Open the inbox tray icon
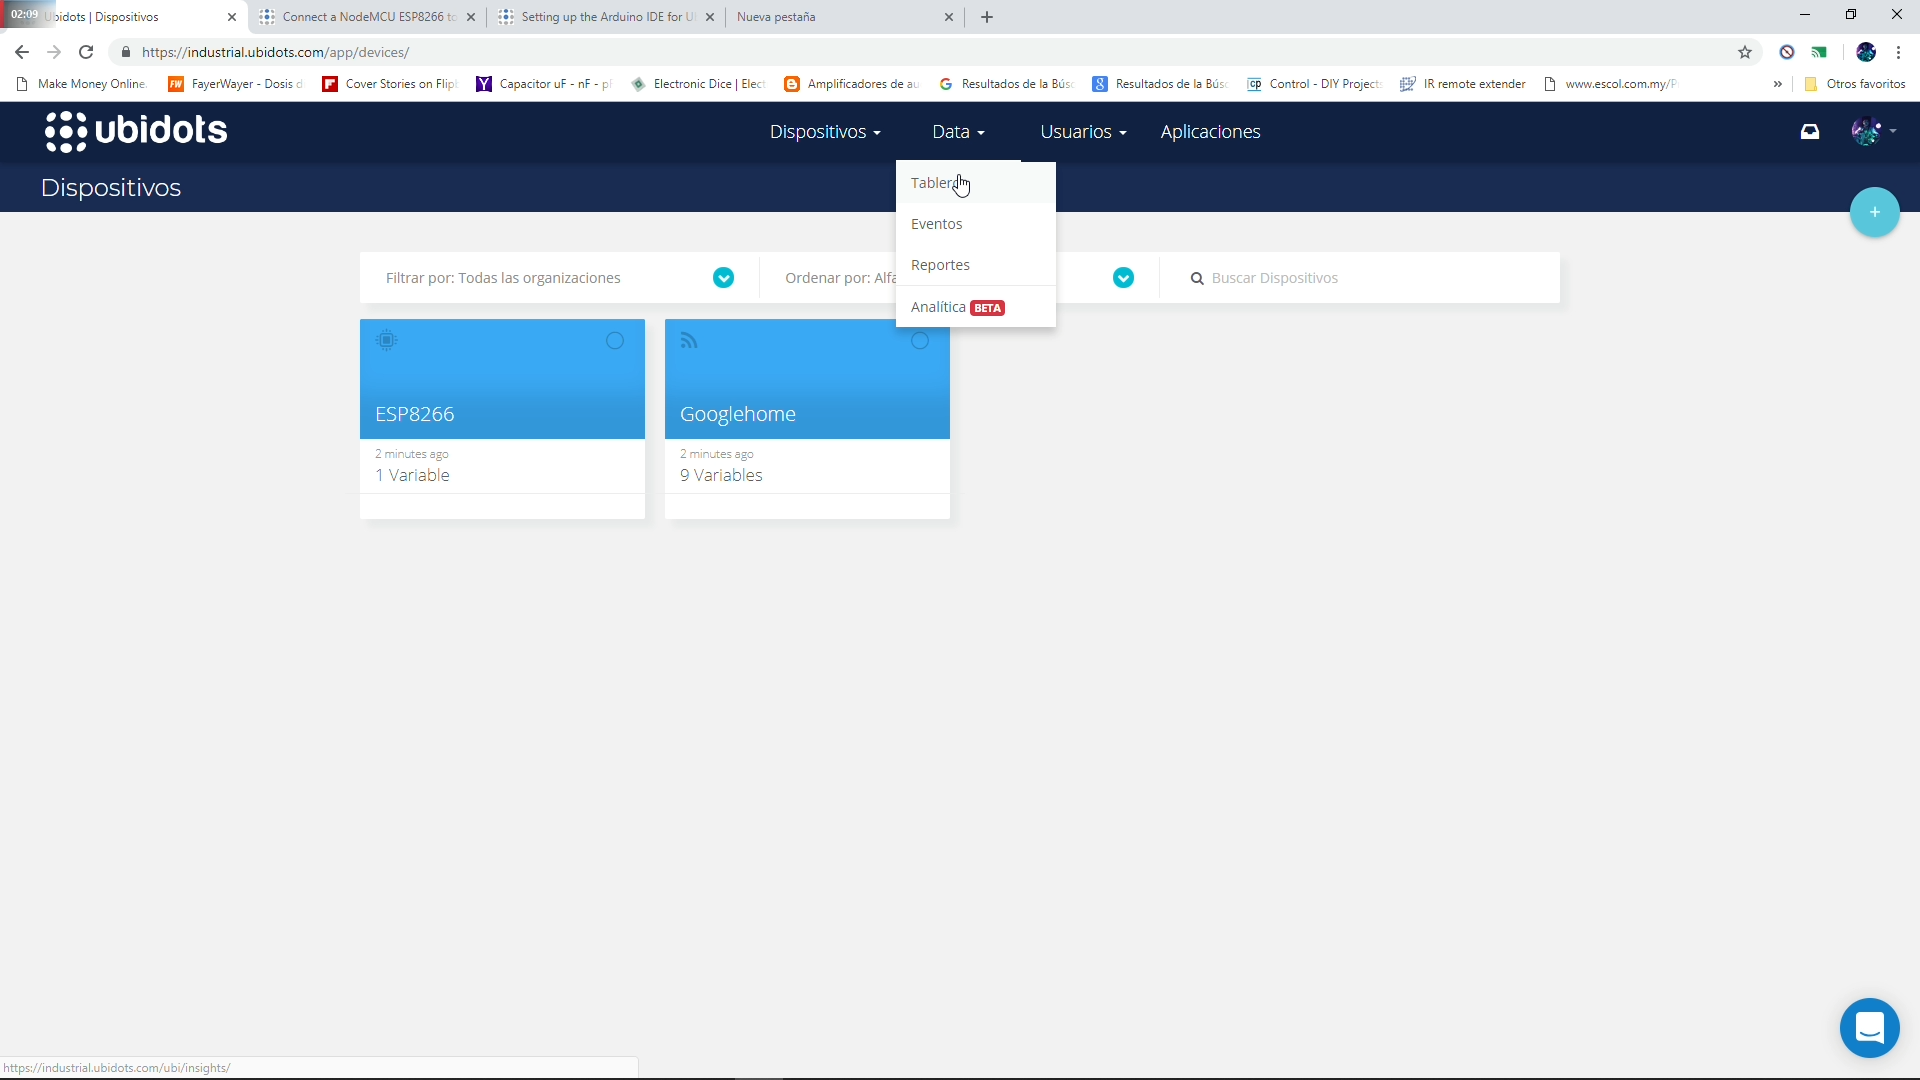This screenshot has height=1080, width=1920. pos(1810,131)
